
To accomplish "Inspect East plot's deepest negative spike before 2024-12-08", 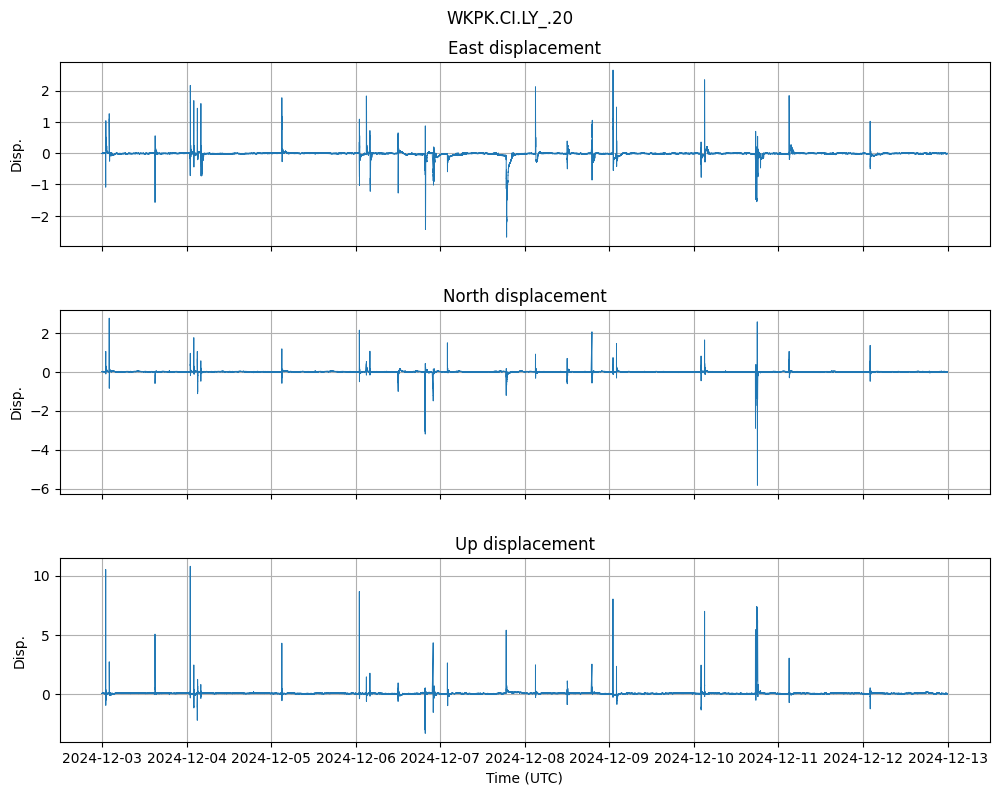I will coord(506,235).
